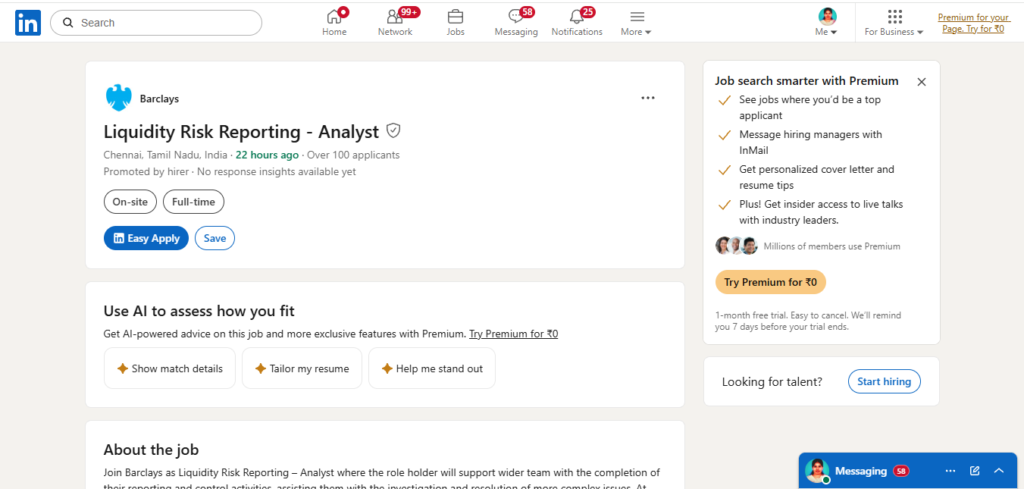Click the 'Over 100 applicants' text

tap(353, 155)
